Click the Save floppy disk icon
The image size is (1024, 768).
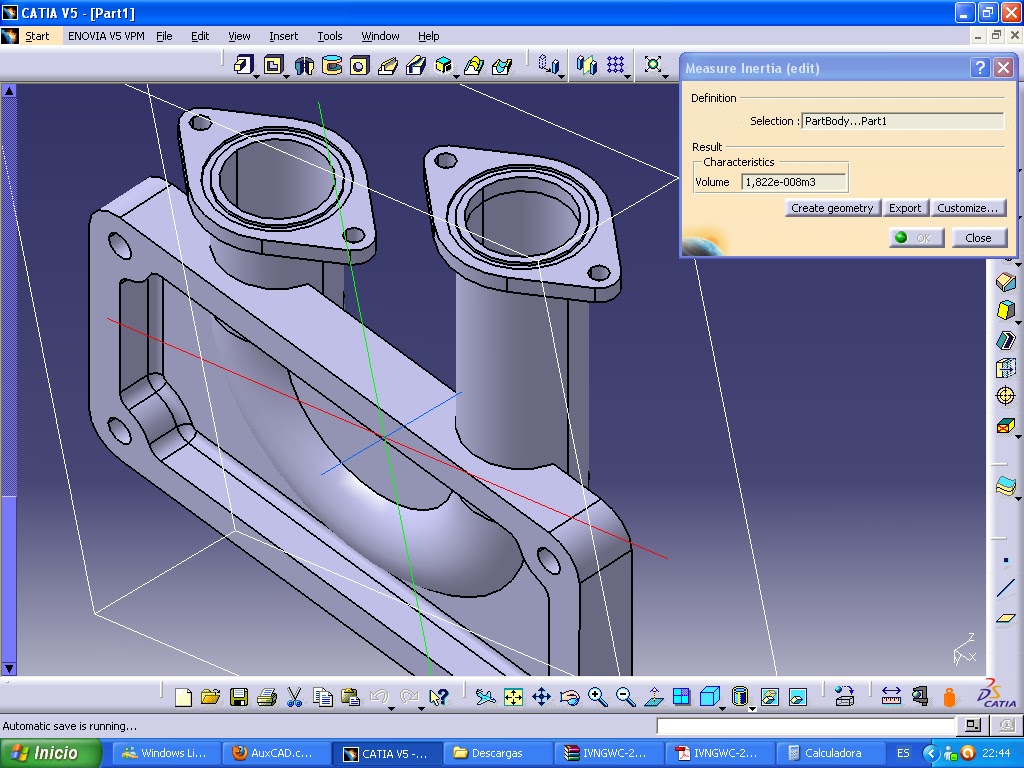click(238, 697)
